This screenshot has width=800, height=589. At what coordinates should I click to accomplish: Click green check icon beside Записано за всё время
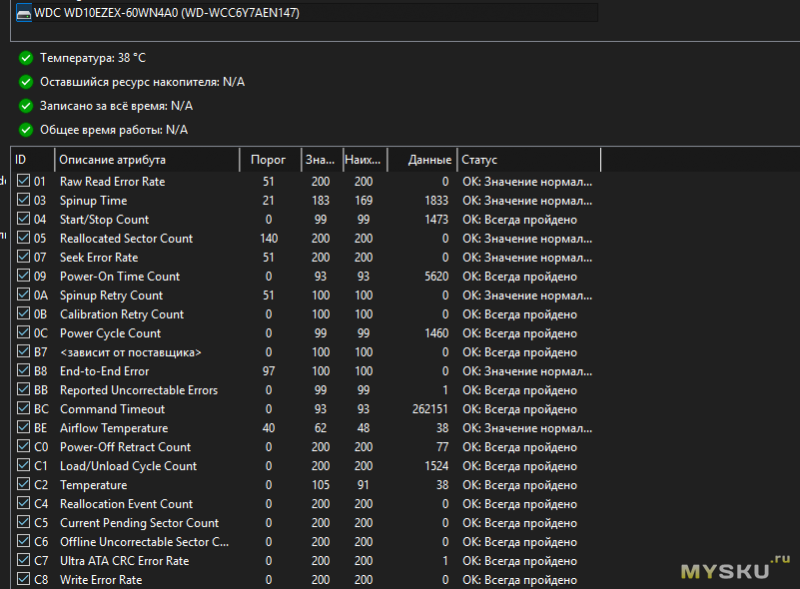pos(26,106)
